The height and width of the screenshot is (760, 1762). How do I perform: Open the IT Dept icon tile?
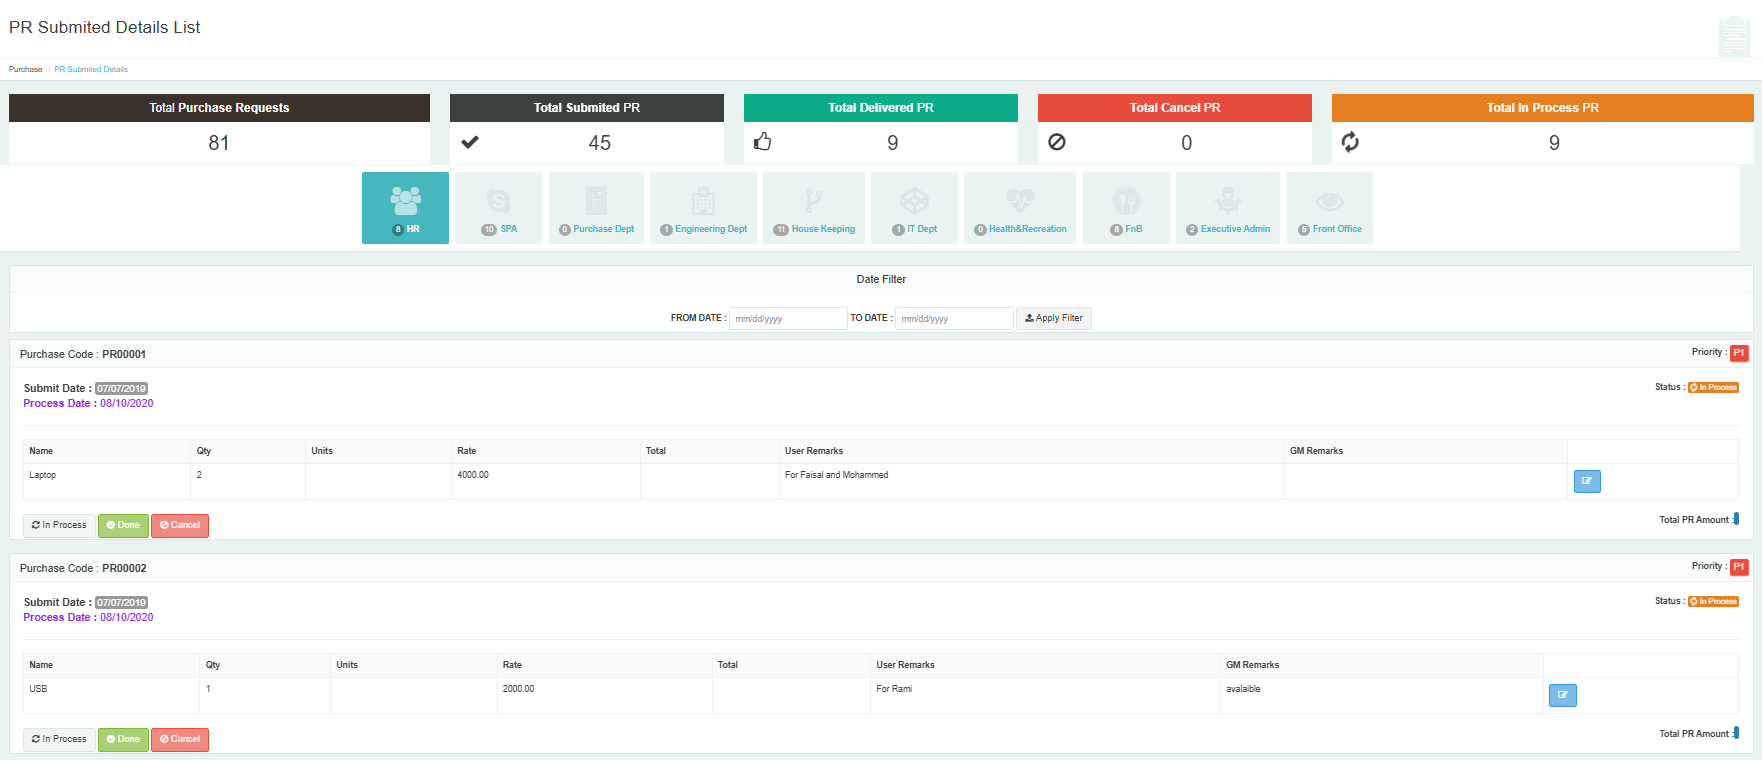pyautogui.click(x=914, y=208)
